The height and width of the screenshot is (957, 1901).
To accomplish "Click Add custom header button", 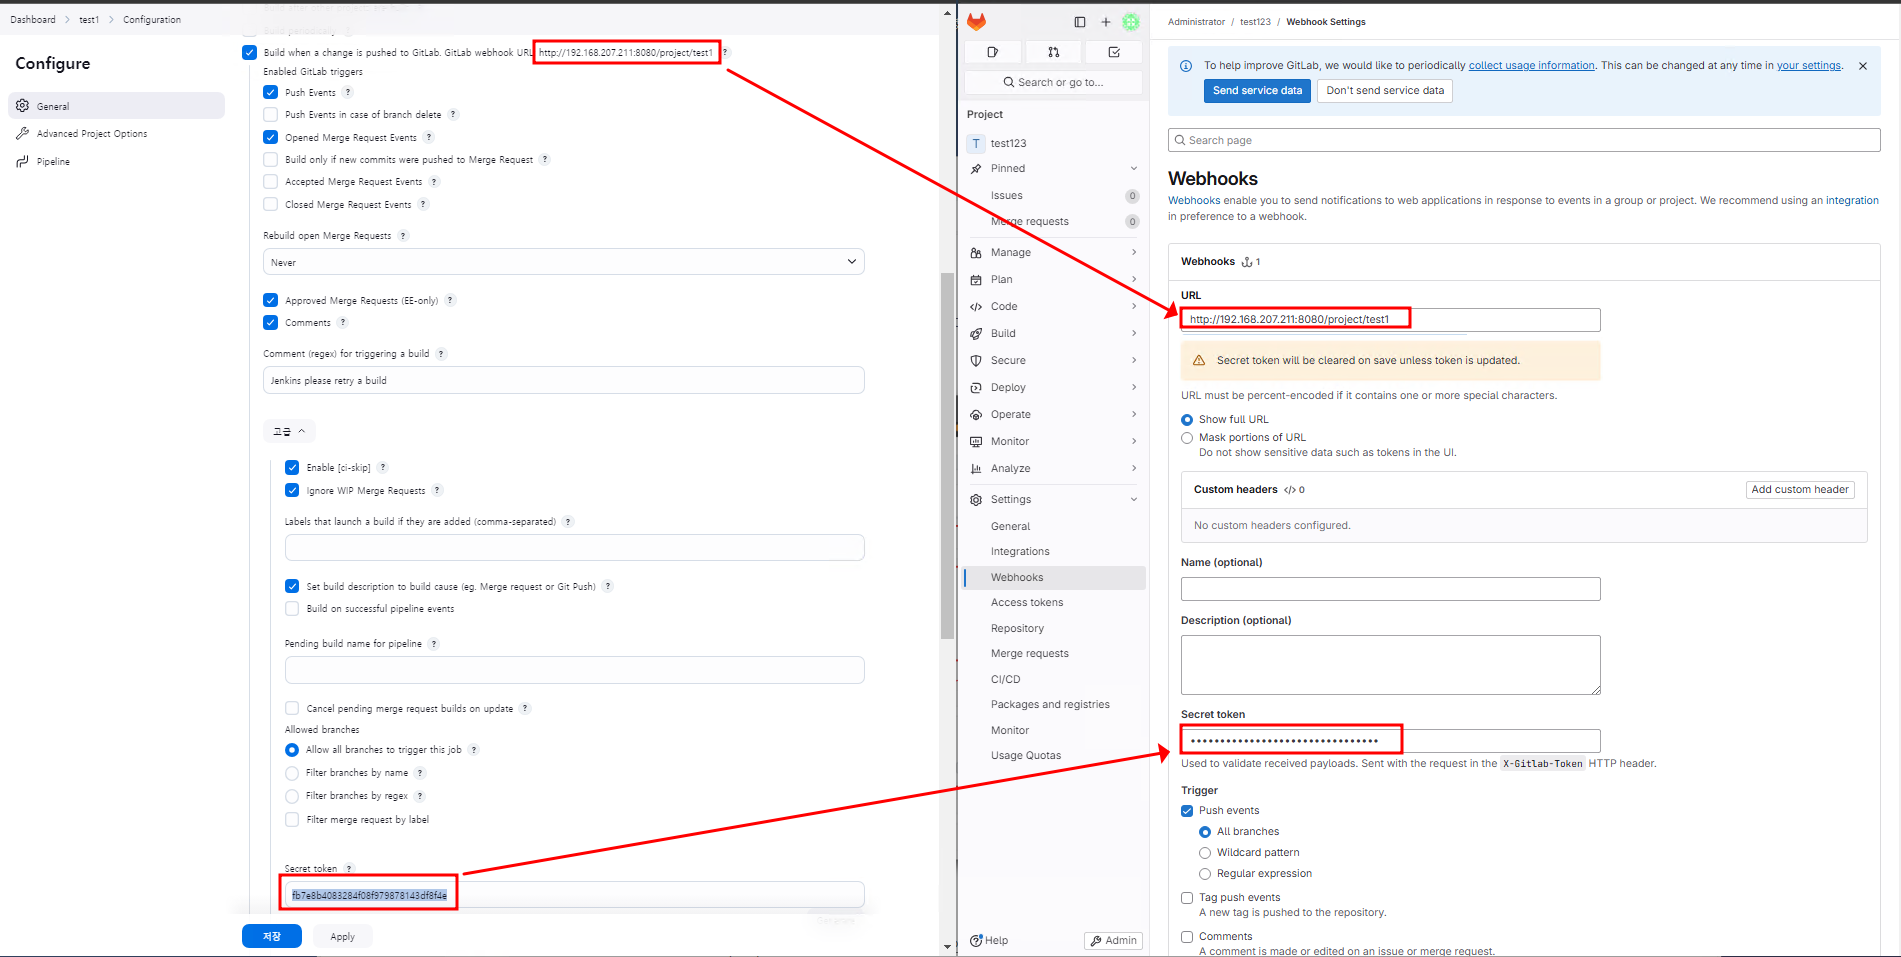I will click(1800, 490).
